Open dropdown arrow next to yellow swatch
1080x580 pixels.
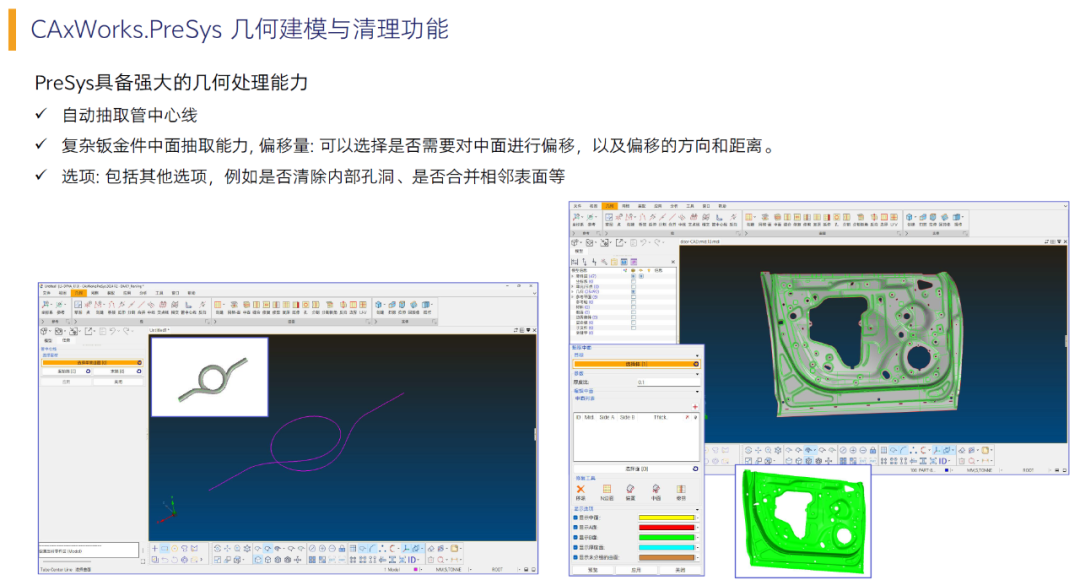tap(698, 517)
